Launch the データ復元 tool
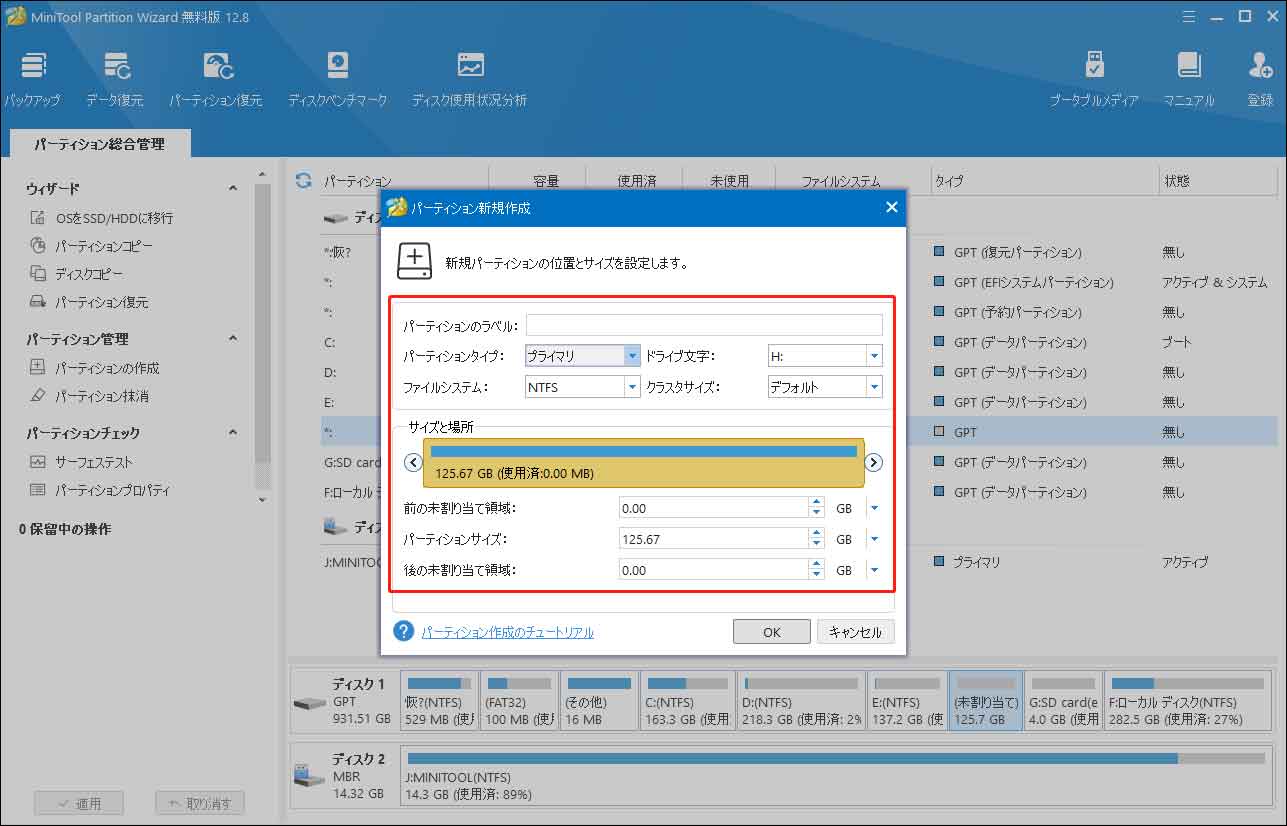Screen dimensions: 1287x826 (x=114, y=80)
